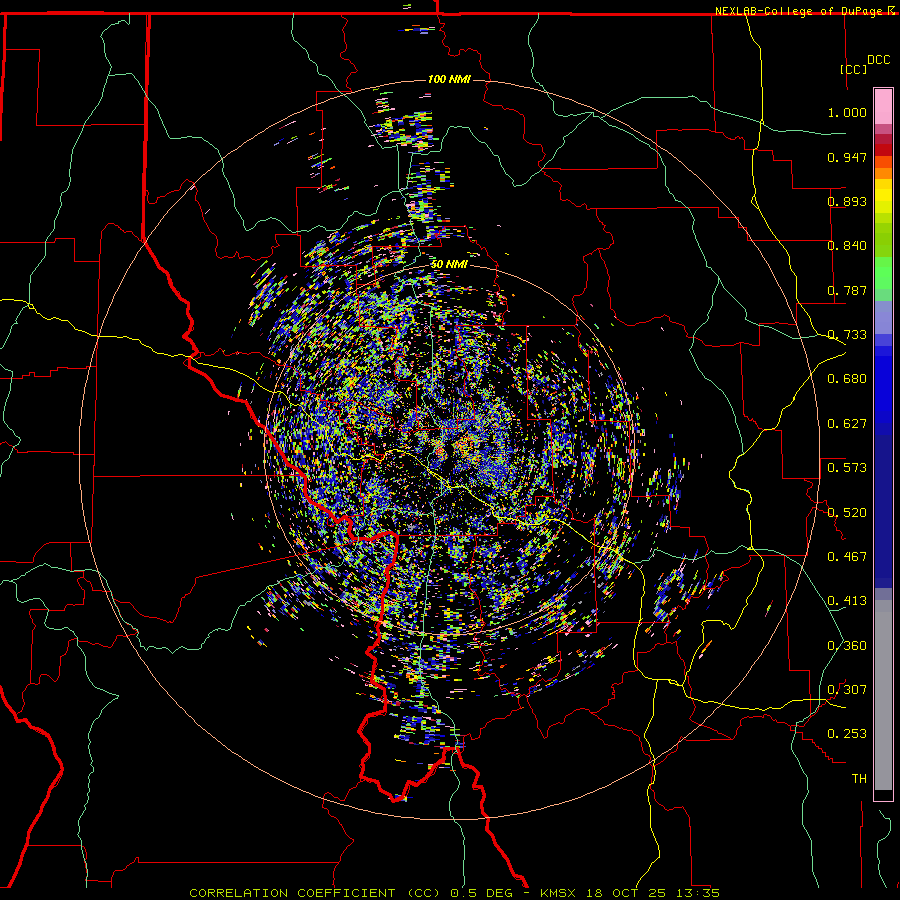Click the 50 NMI range ring label
Image resolution: width=900 pixels, height=900 pixels.
pyautogui.click(x=449, y=264)
